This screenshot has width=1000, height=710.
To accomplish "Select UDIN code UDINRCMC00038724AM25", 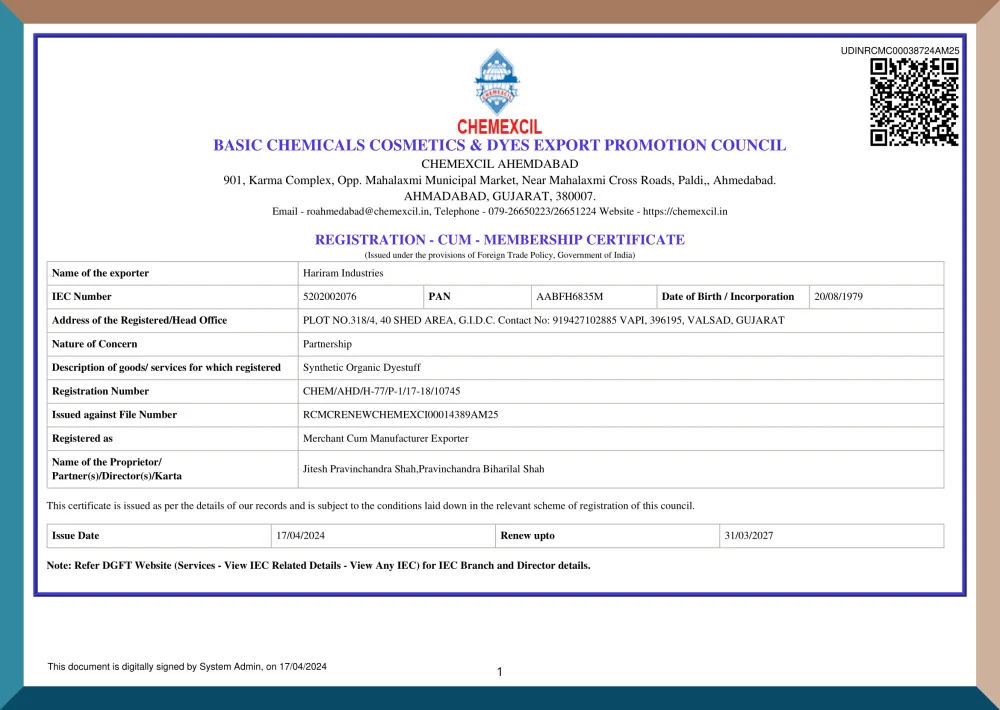I will point(899,50).
